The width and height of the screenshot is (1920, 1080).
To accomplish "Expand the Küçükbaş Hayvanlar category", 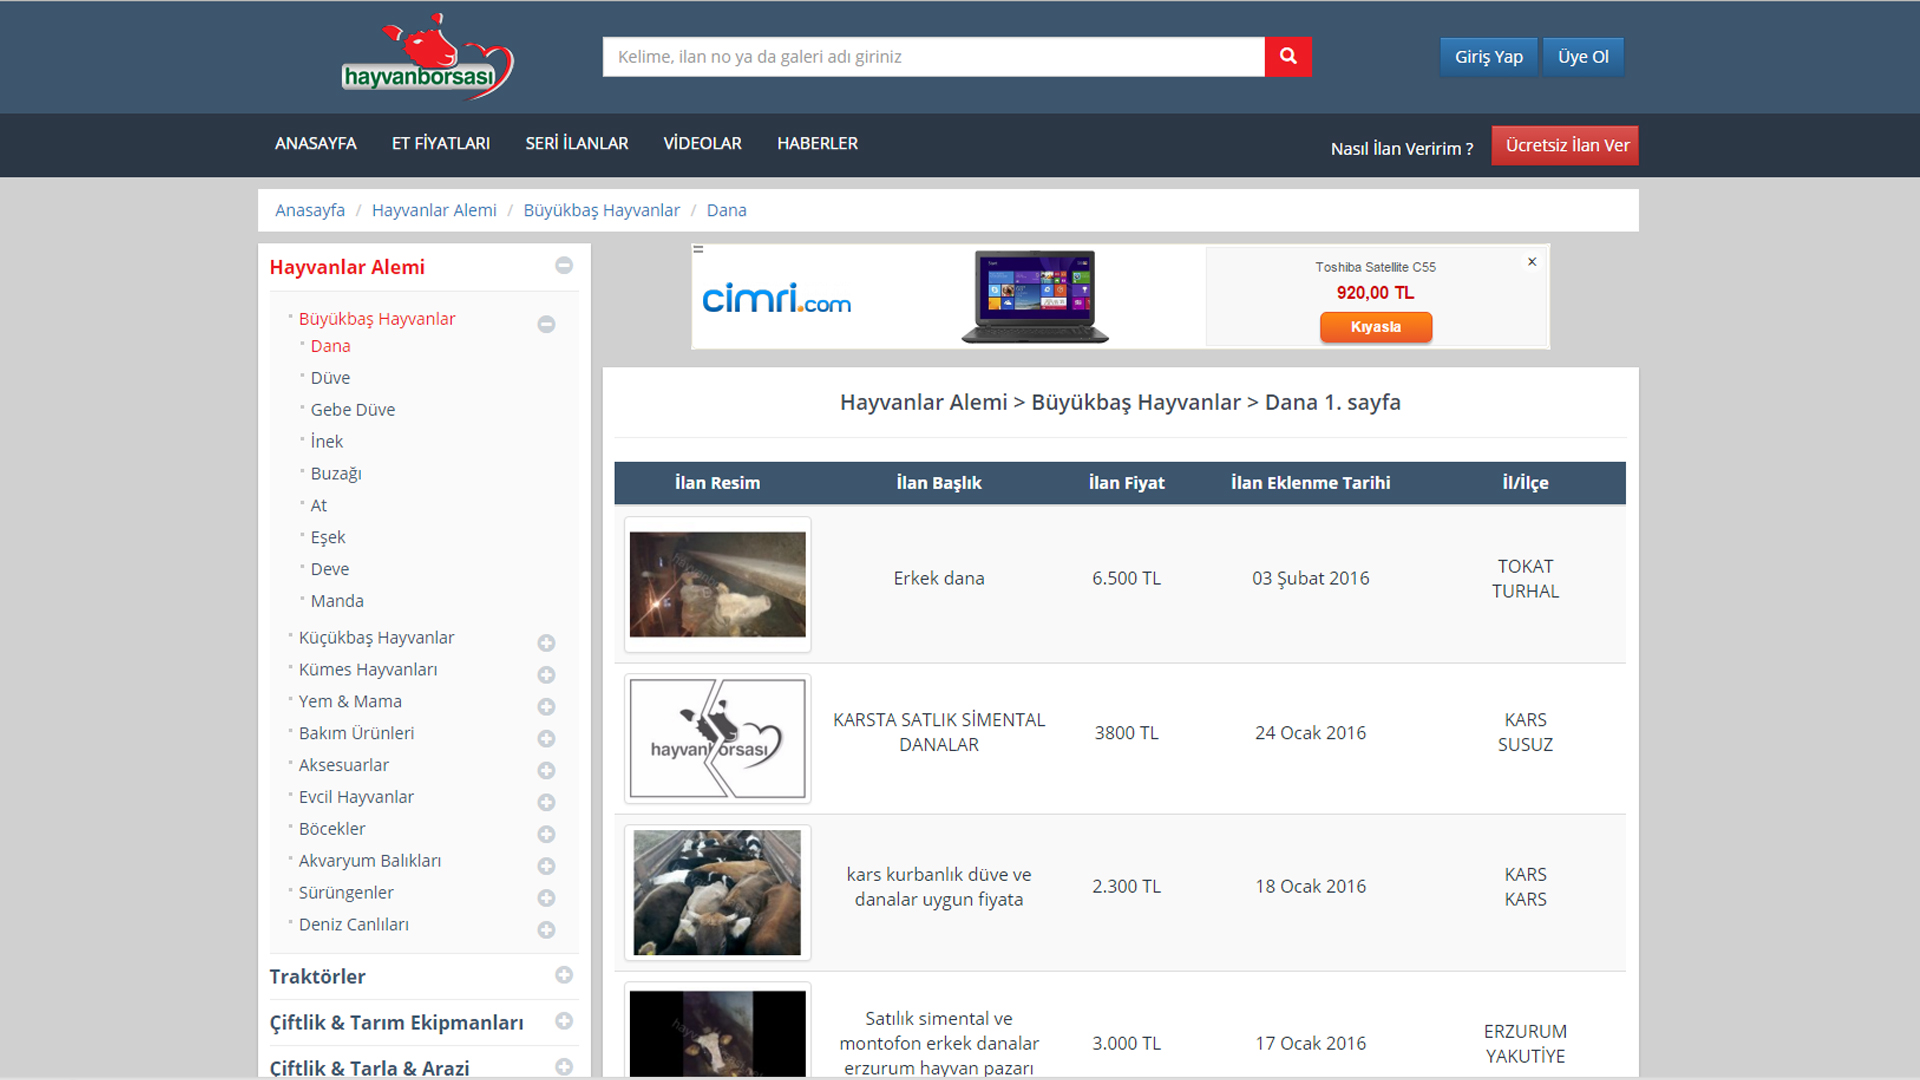I will [546, 643].
